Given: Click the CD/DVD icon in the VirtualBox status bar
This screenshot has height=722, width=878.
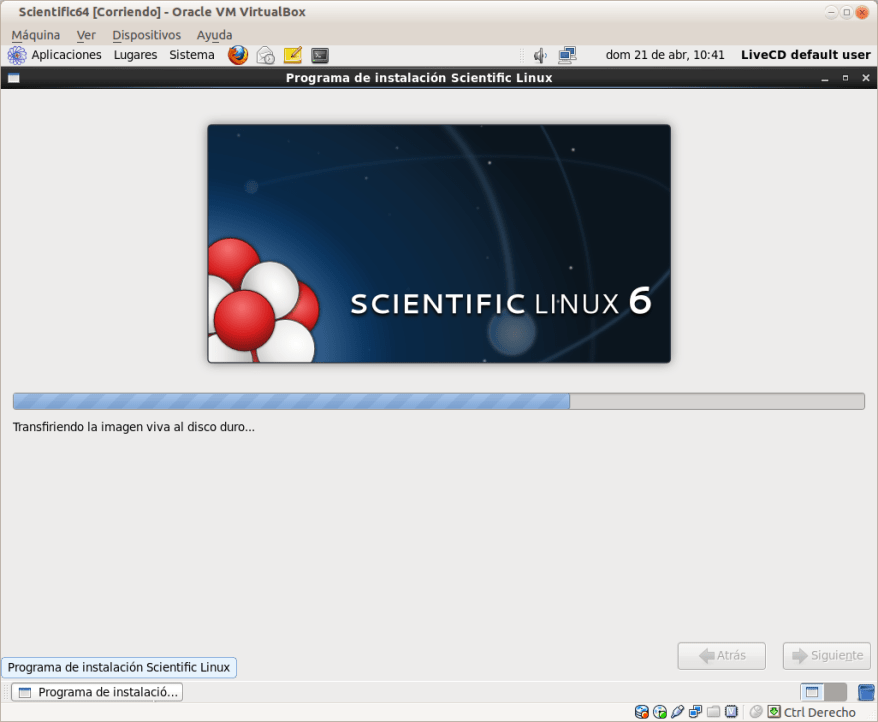Looking at the screenshot, I should pos(661,711).
